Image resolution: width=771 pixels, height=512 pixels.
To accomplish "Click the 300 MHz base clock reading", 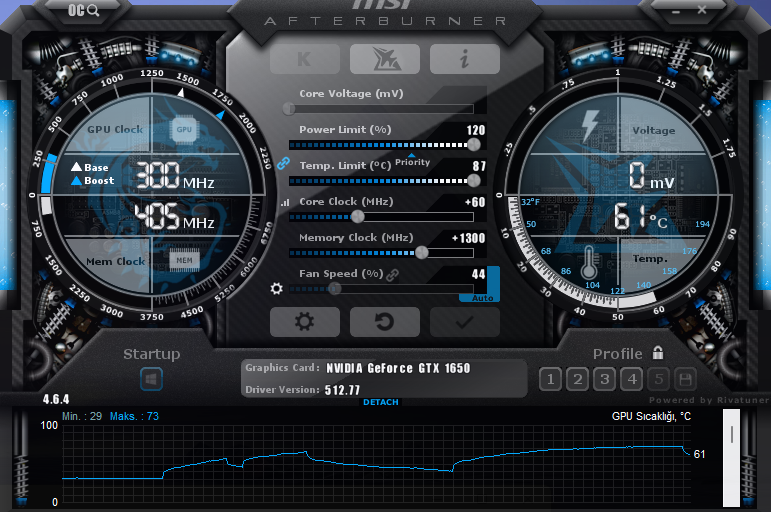I will tap(175, 176).
